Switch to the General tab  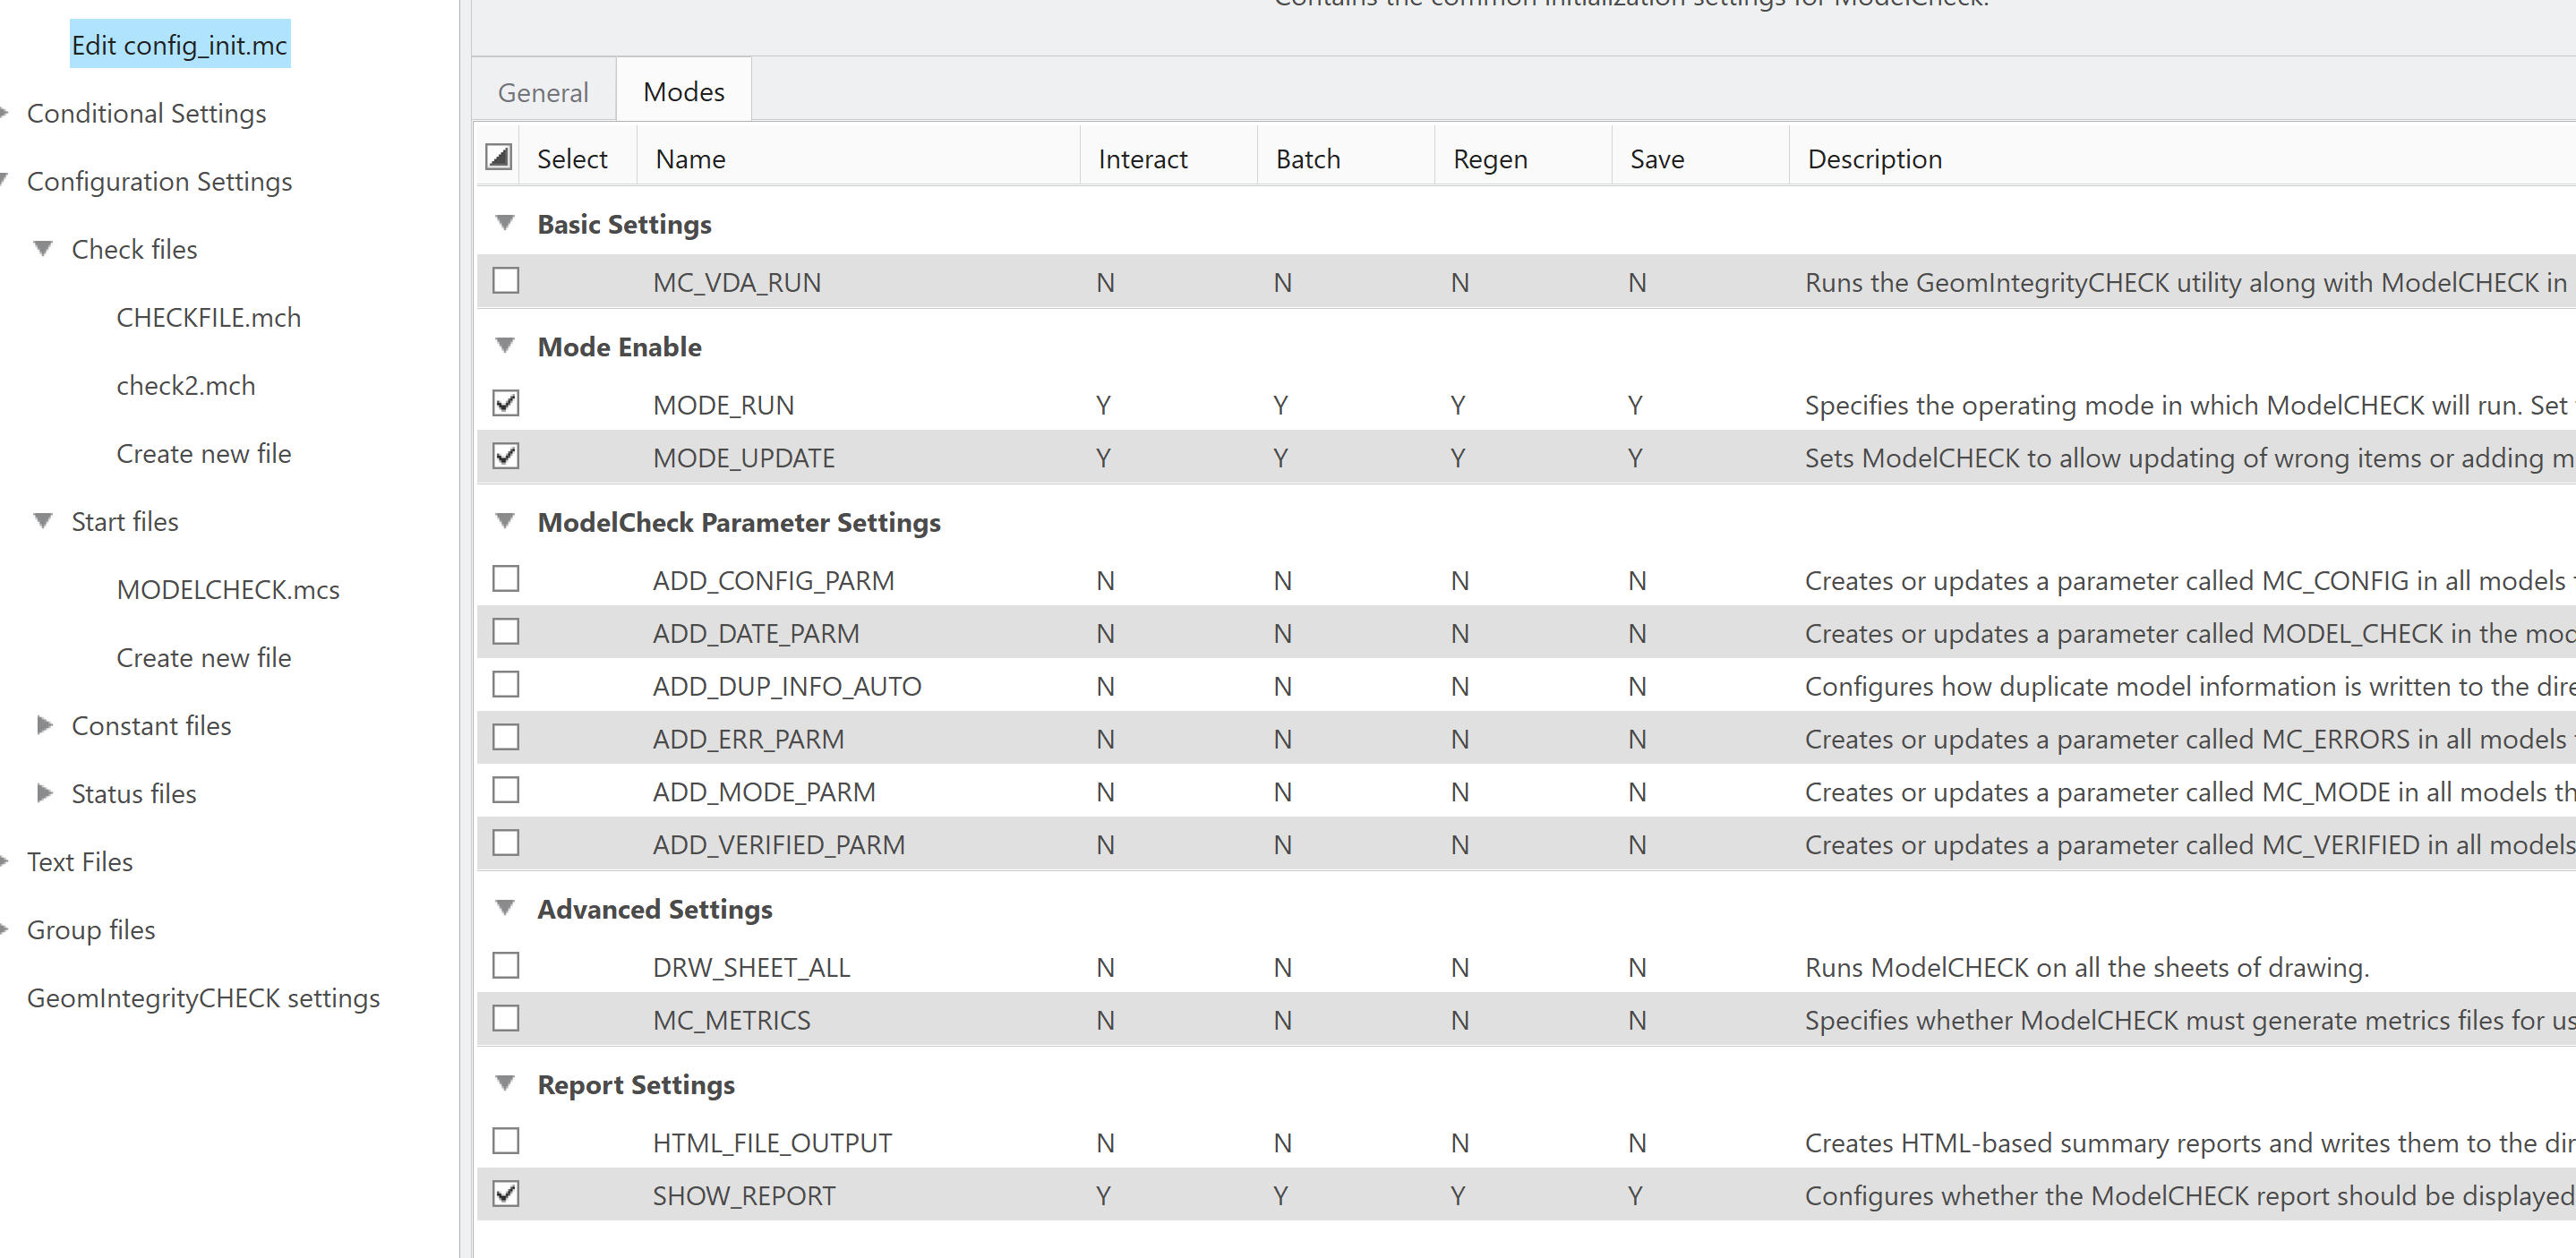click(542, 91)
